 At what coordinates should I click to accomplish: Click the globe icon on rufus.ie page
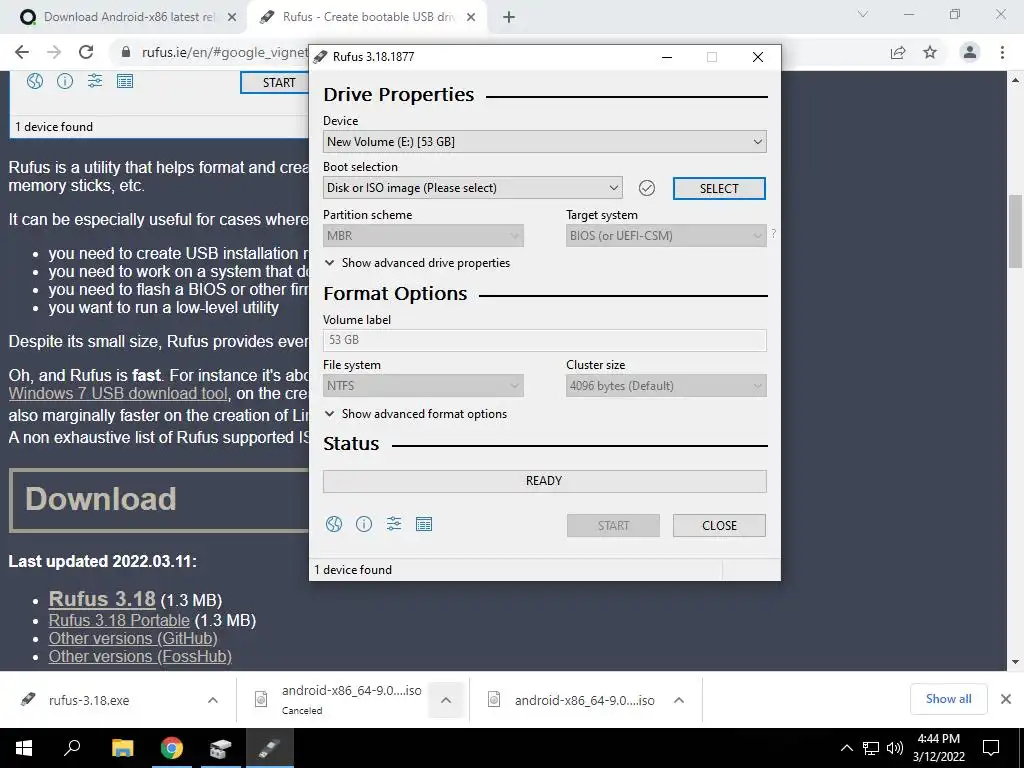pos(35,81)
